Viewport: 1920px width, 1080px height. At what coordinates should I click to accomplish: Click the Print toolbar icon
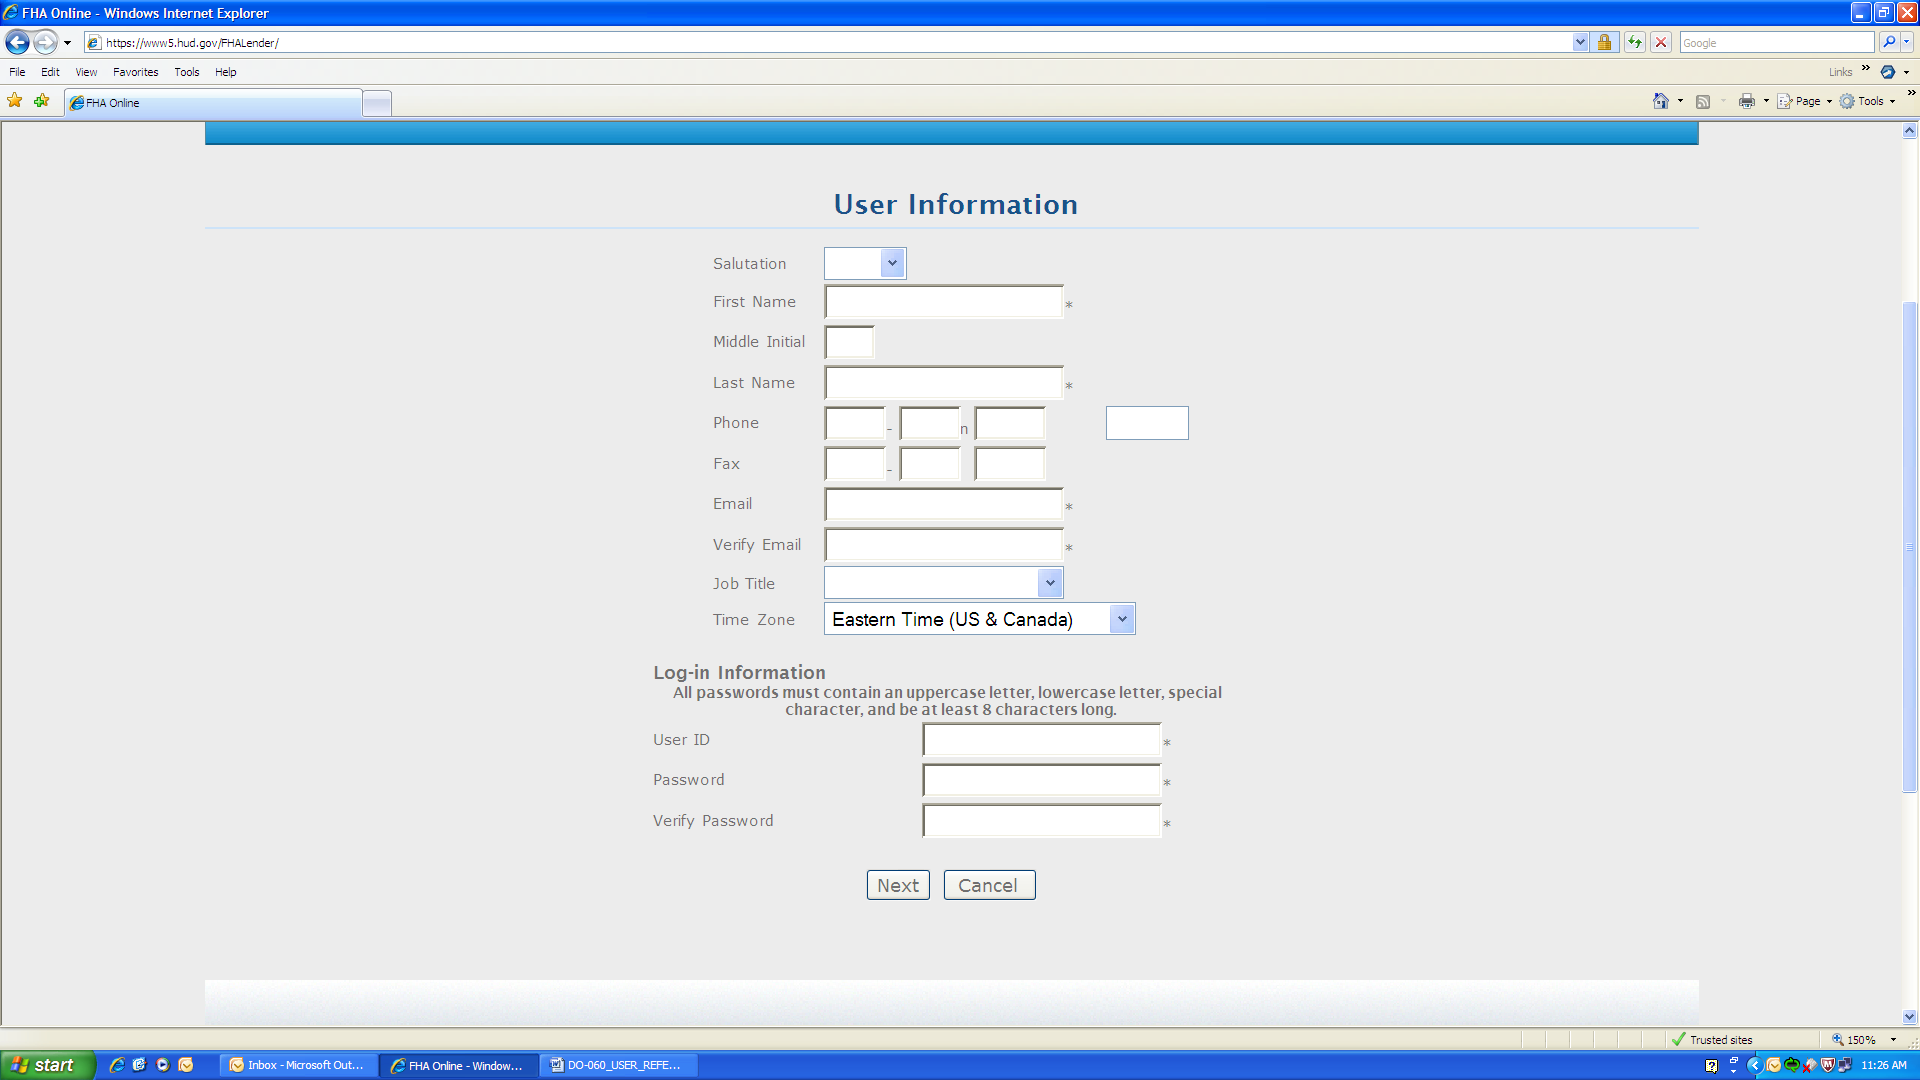click(x=1746, y=101)
